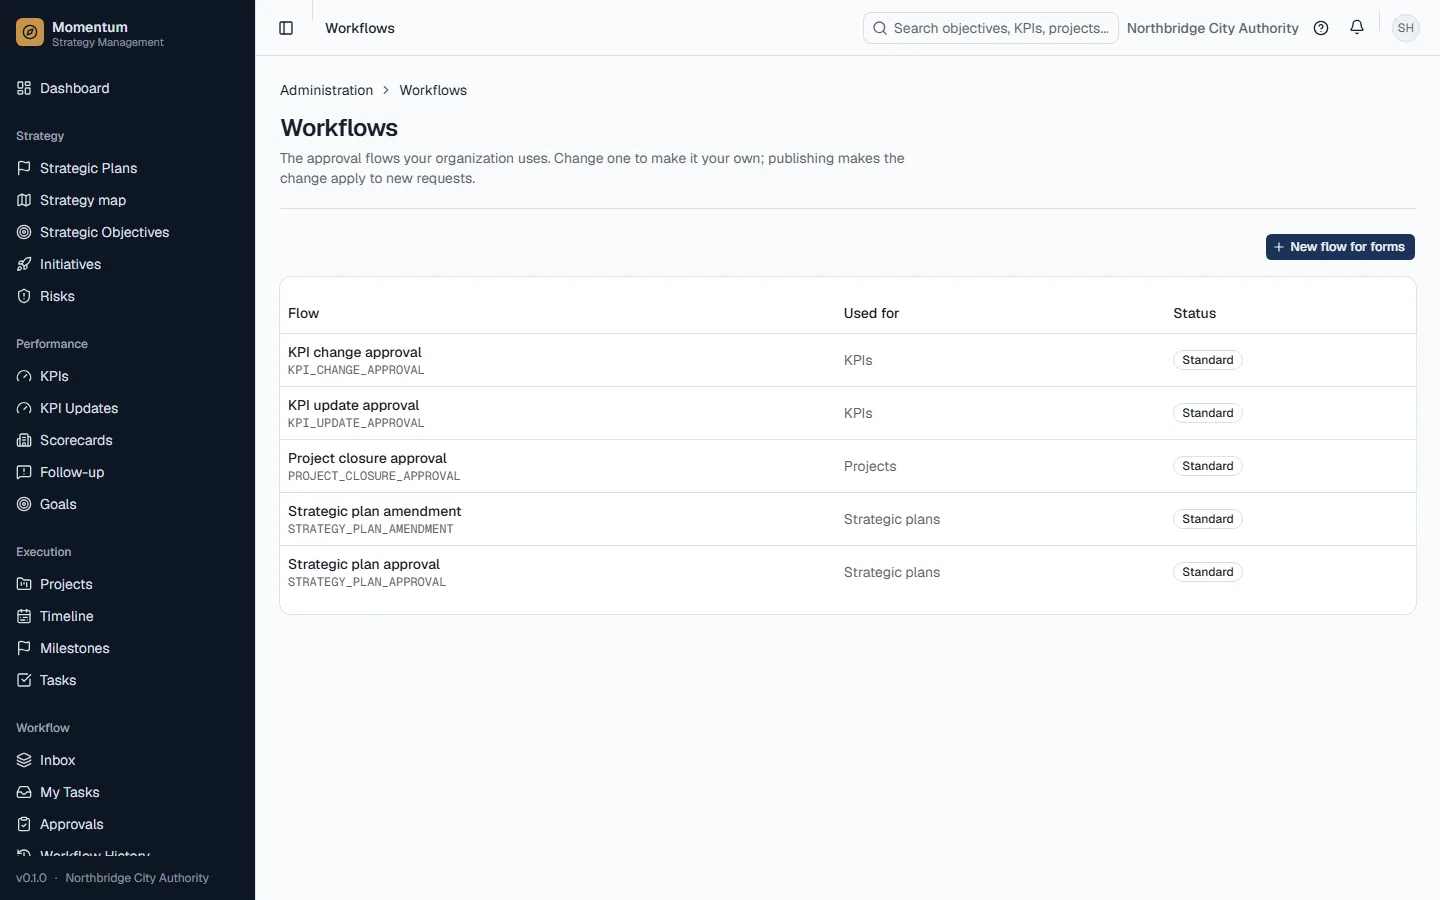Open Projects in the sidebar
Viewport: 1440px width, 900px height.
[127, 584]
